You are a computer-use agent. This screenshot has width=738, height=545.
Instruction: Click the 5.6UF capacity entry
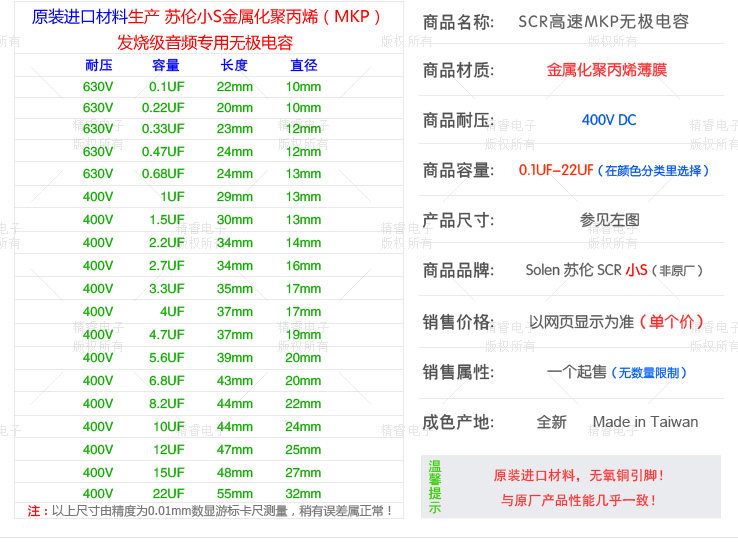(167, 358)
